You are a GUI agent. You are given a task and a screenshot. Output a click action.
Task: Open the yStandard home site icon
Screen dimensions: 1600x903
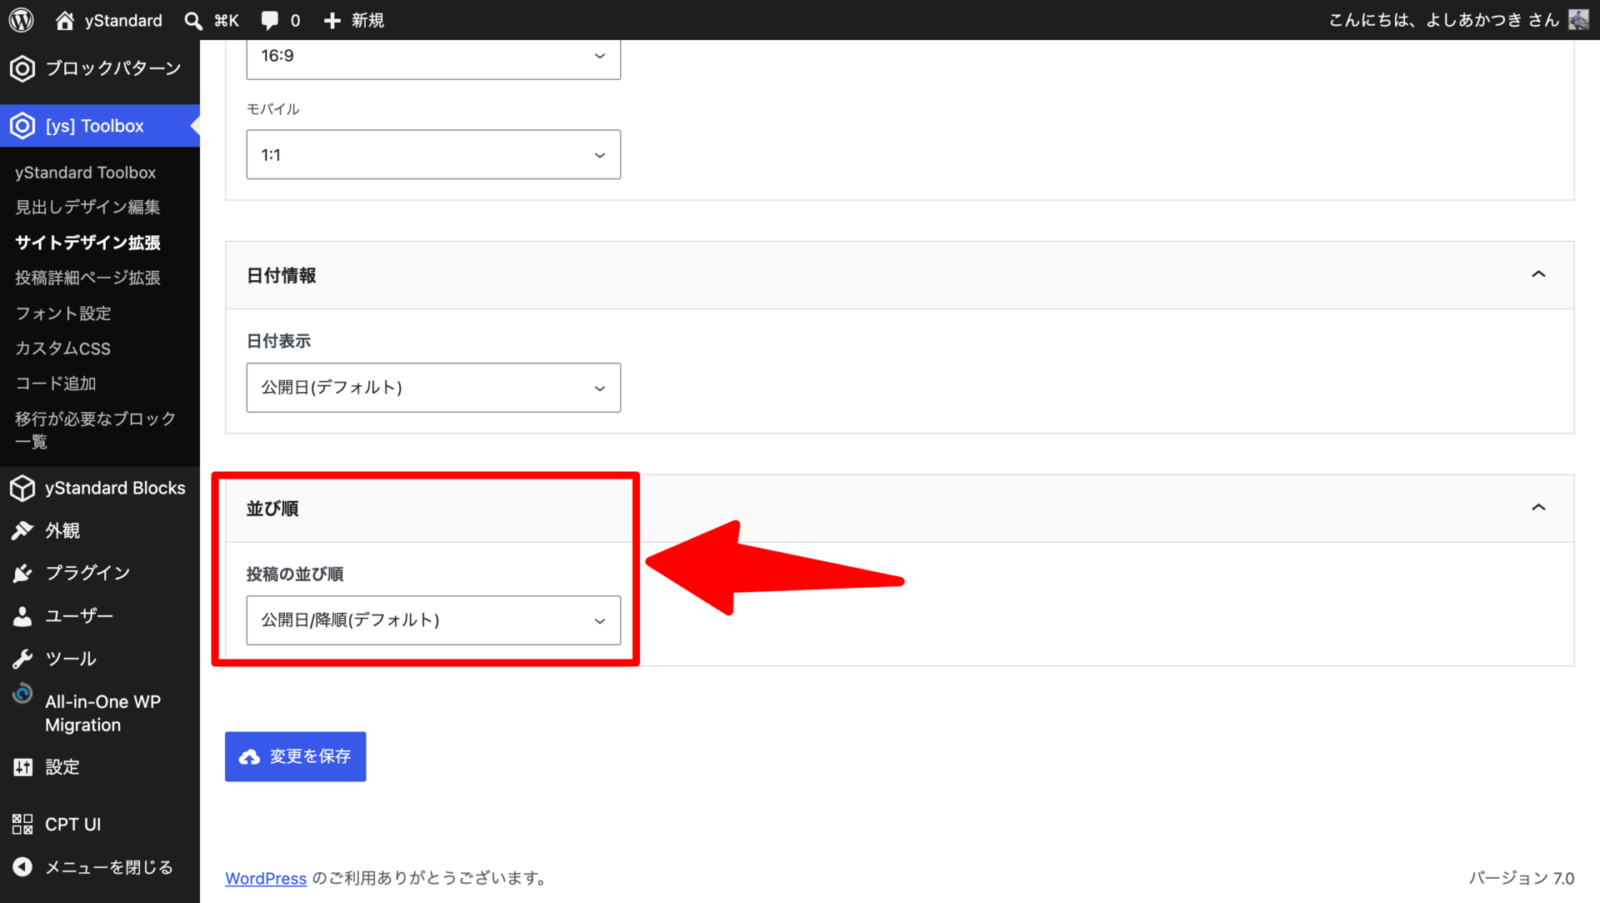point(65,20)
